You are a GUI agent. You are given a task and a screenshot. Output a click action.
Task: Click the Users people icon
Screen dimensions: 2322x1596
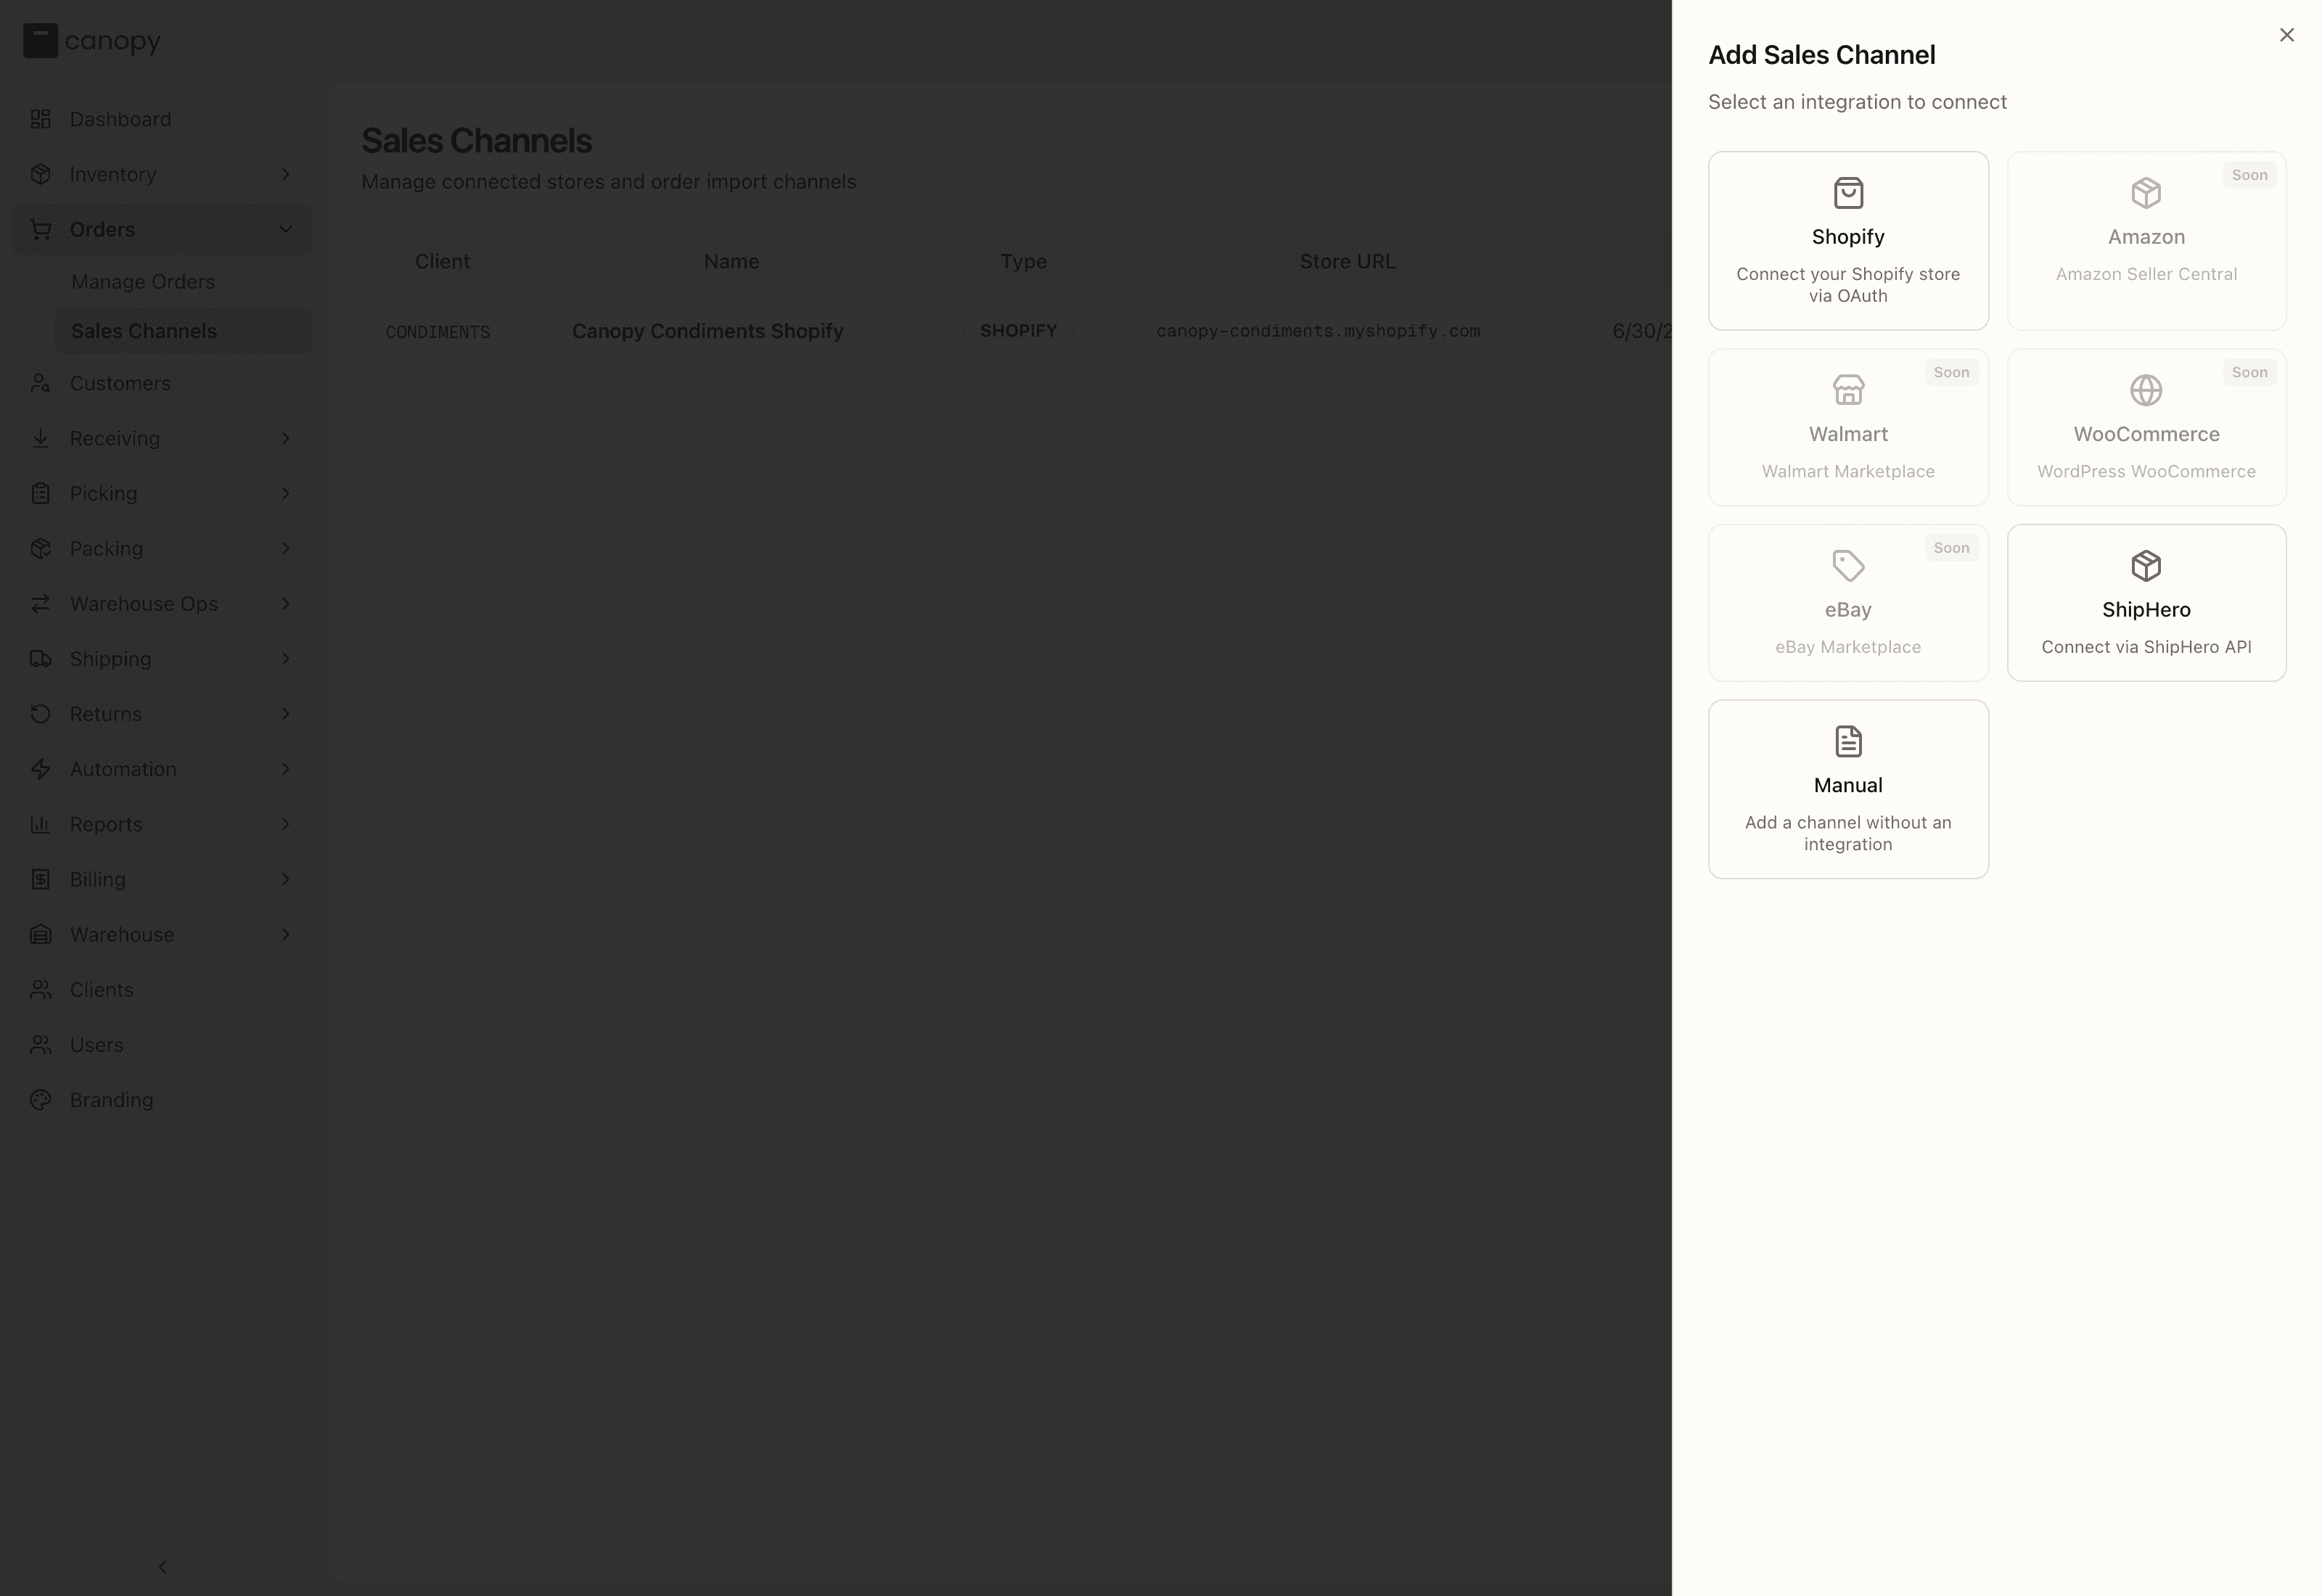click(40, 1043)
